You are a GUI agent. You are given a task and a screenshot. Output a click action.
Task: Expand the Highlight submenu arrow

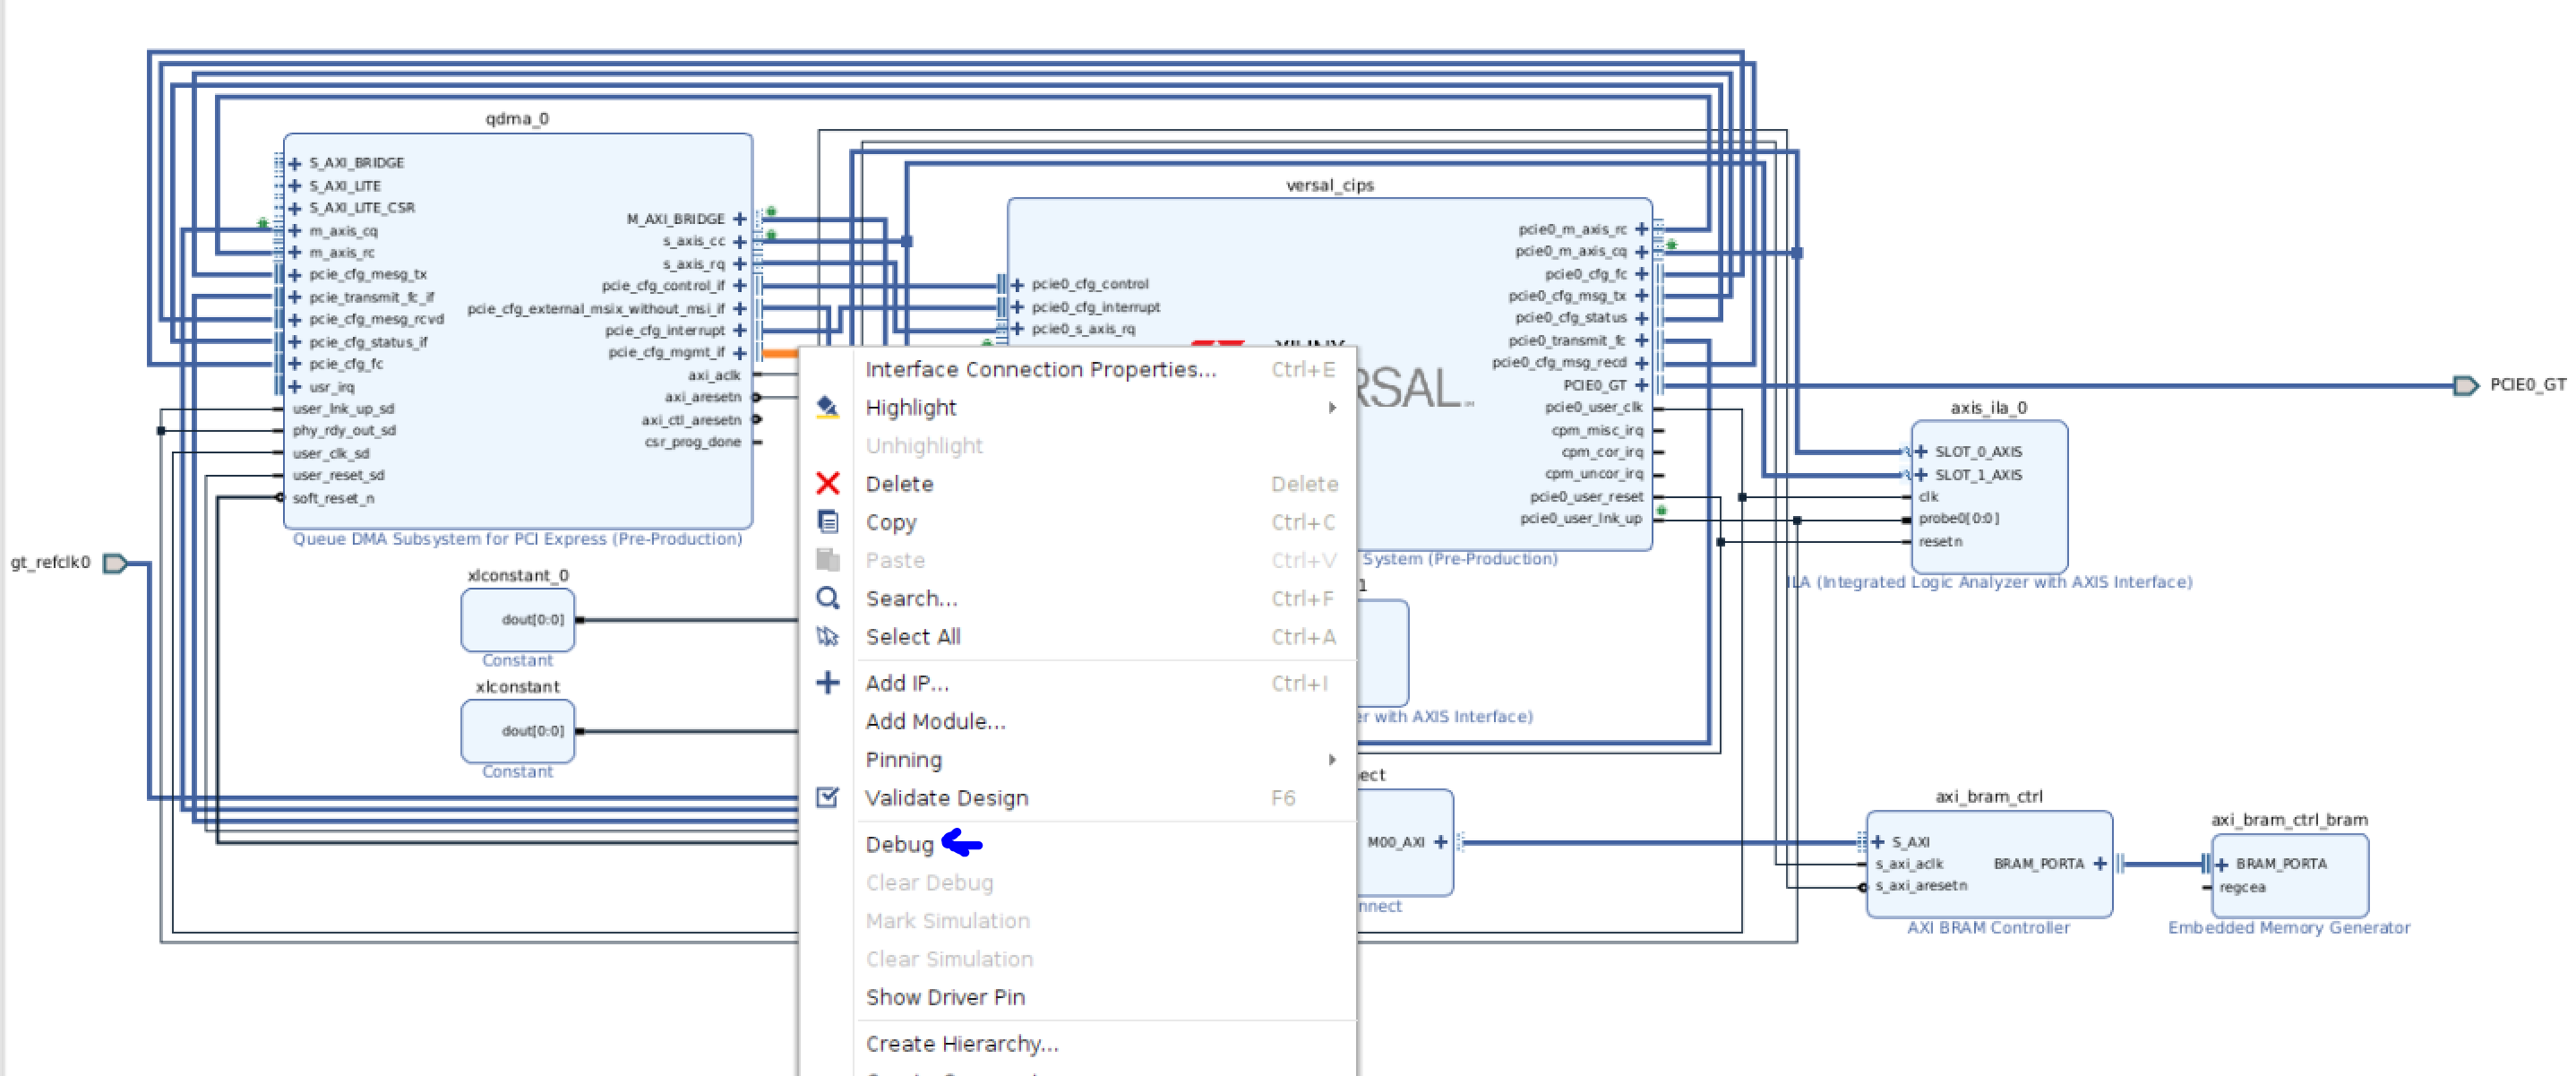pyautogui.click(x=1333, y=407)
